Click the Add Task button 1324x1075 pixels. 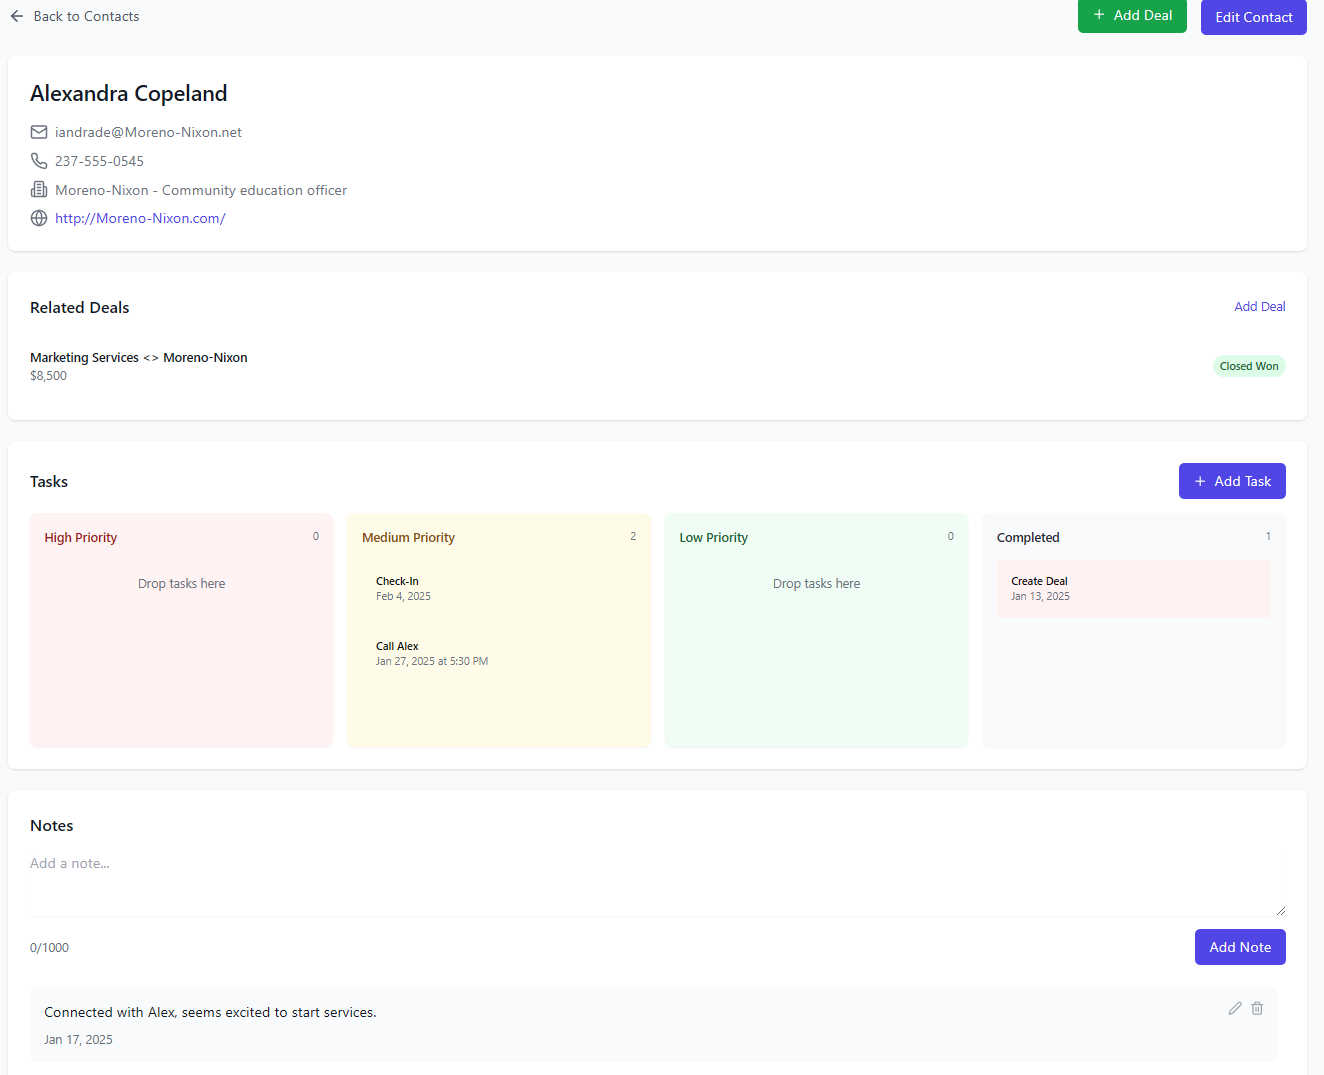point(1232,481)
